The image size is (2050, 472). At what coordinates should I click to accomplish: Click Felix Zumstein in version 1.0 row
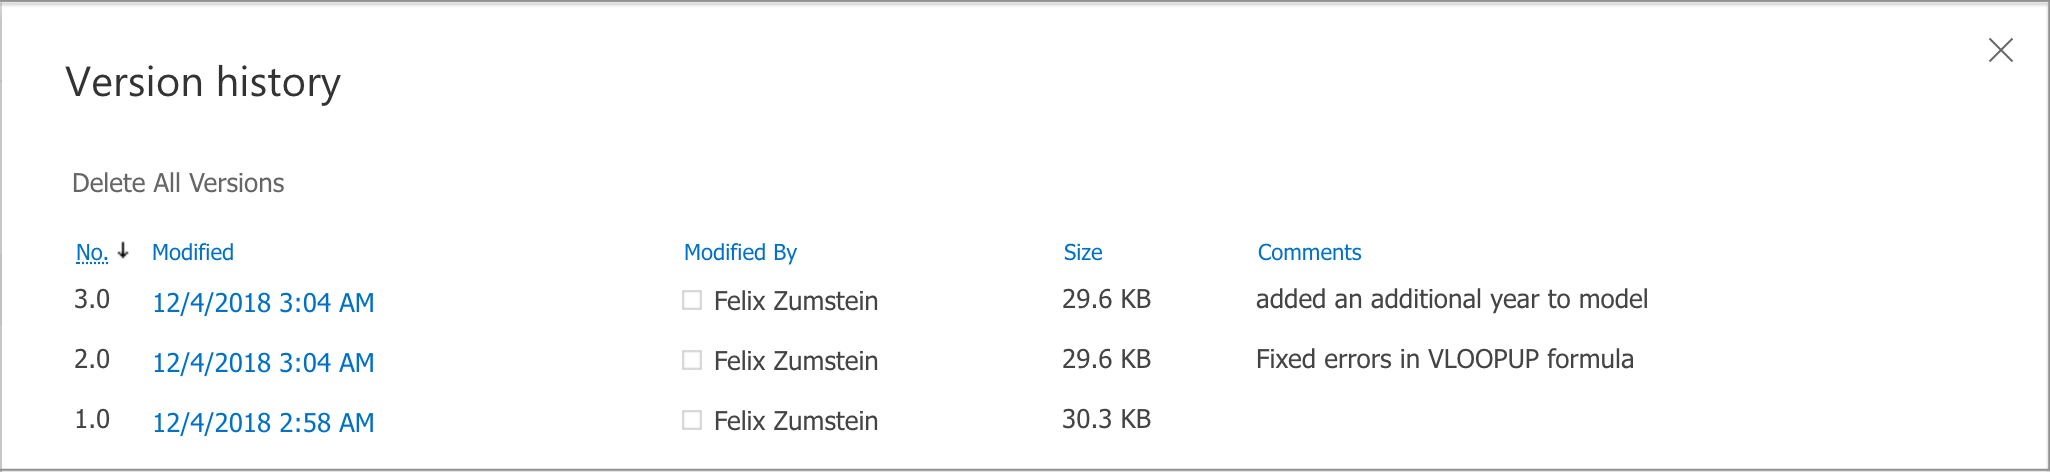pos(796,421)
